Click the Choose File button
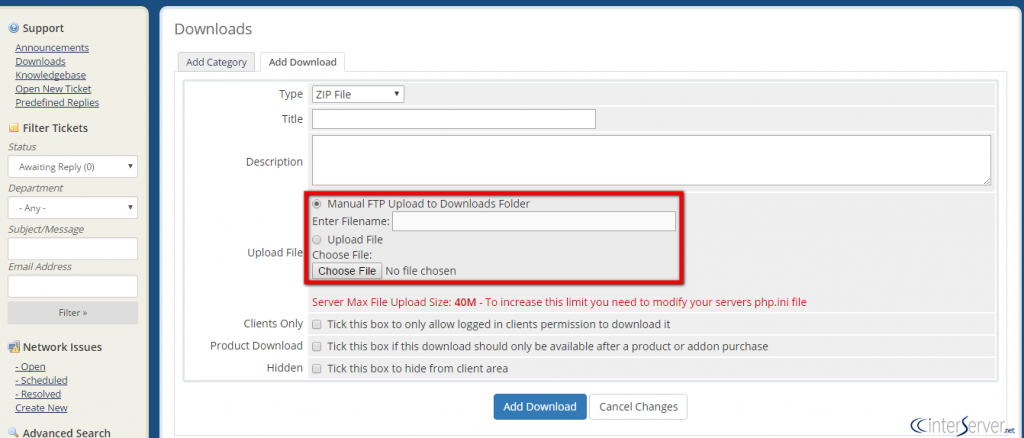Viewport: 1024px width, 438px height. (347, 270)
